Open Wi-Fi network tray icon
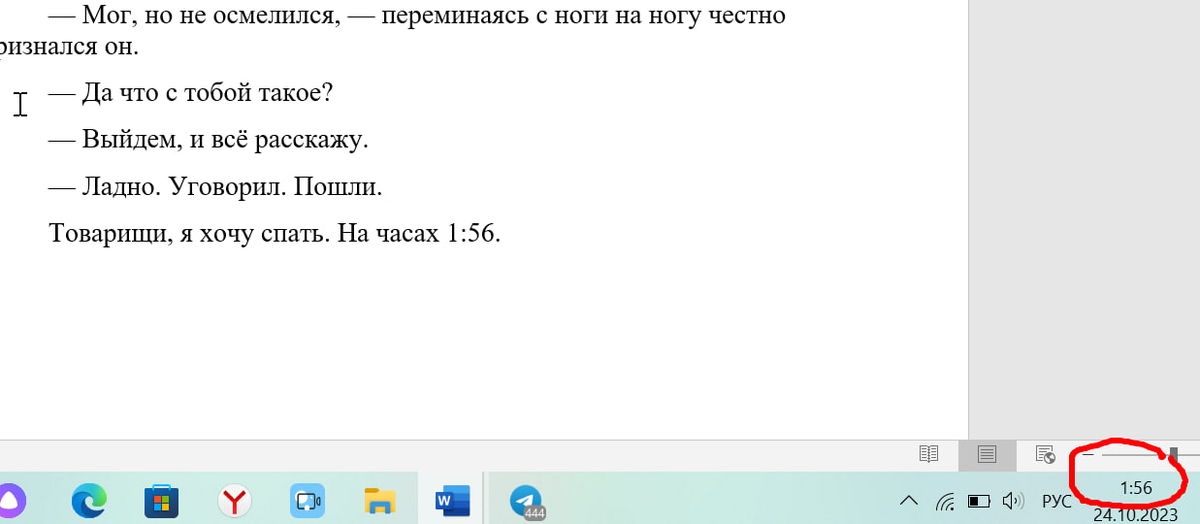Viewport: 1200px width, 524px height. point(945,501)
